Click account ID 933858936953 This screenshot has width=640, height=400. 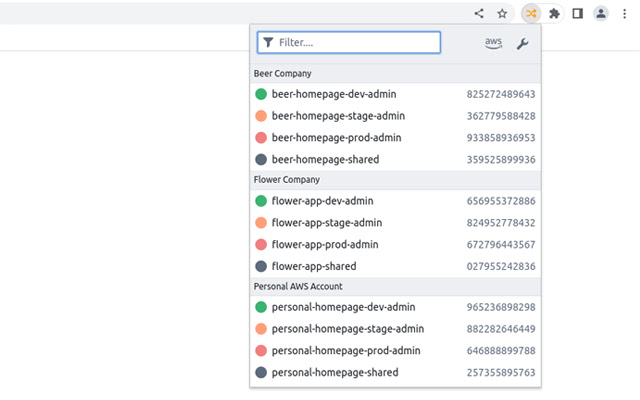coord(501,138)
